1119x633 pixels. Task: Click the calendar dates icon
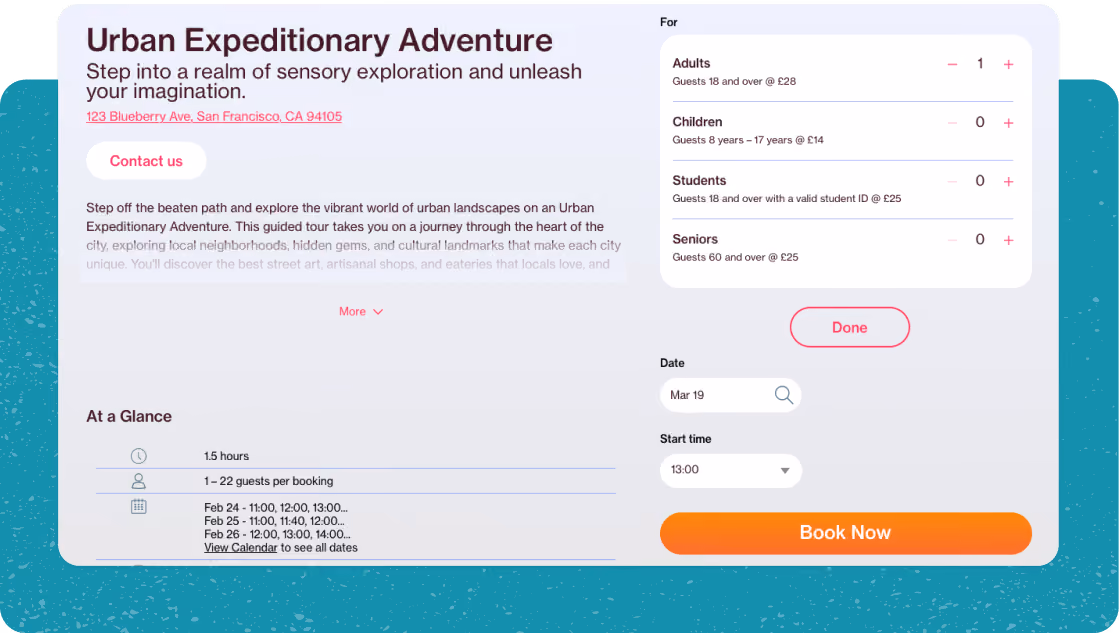(138, 507)
